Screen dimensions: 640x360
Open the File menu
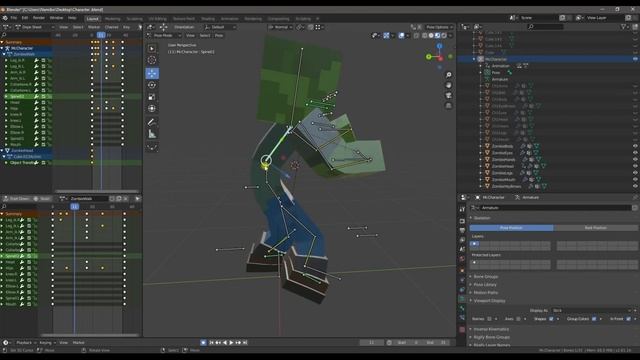pyautogui.click(x=13, y=18)
